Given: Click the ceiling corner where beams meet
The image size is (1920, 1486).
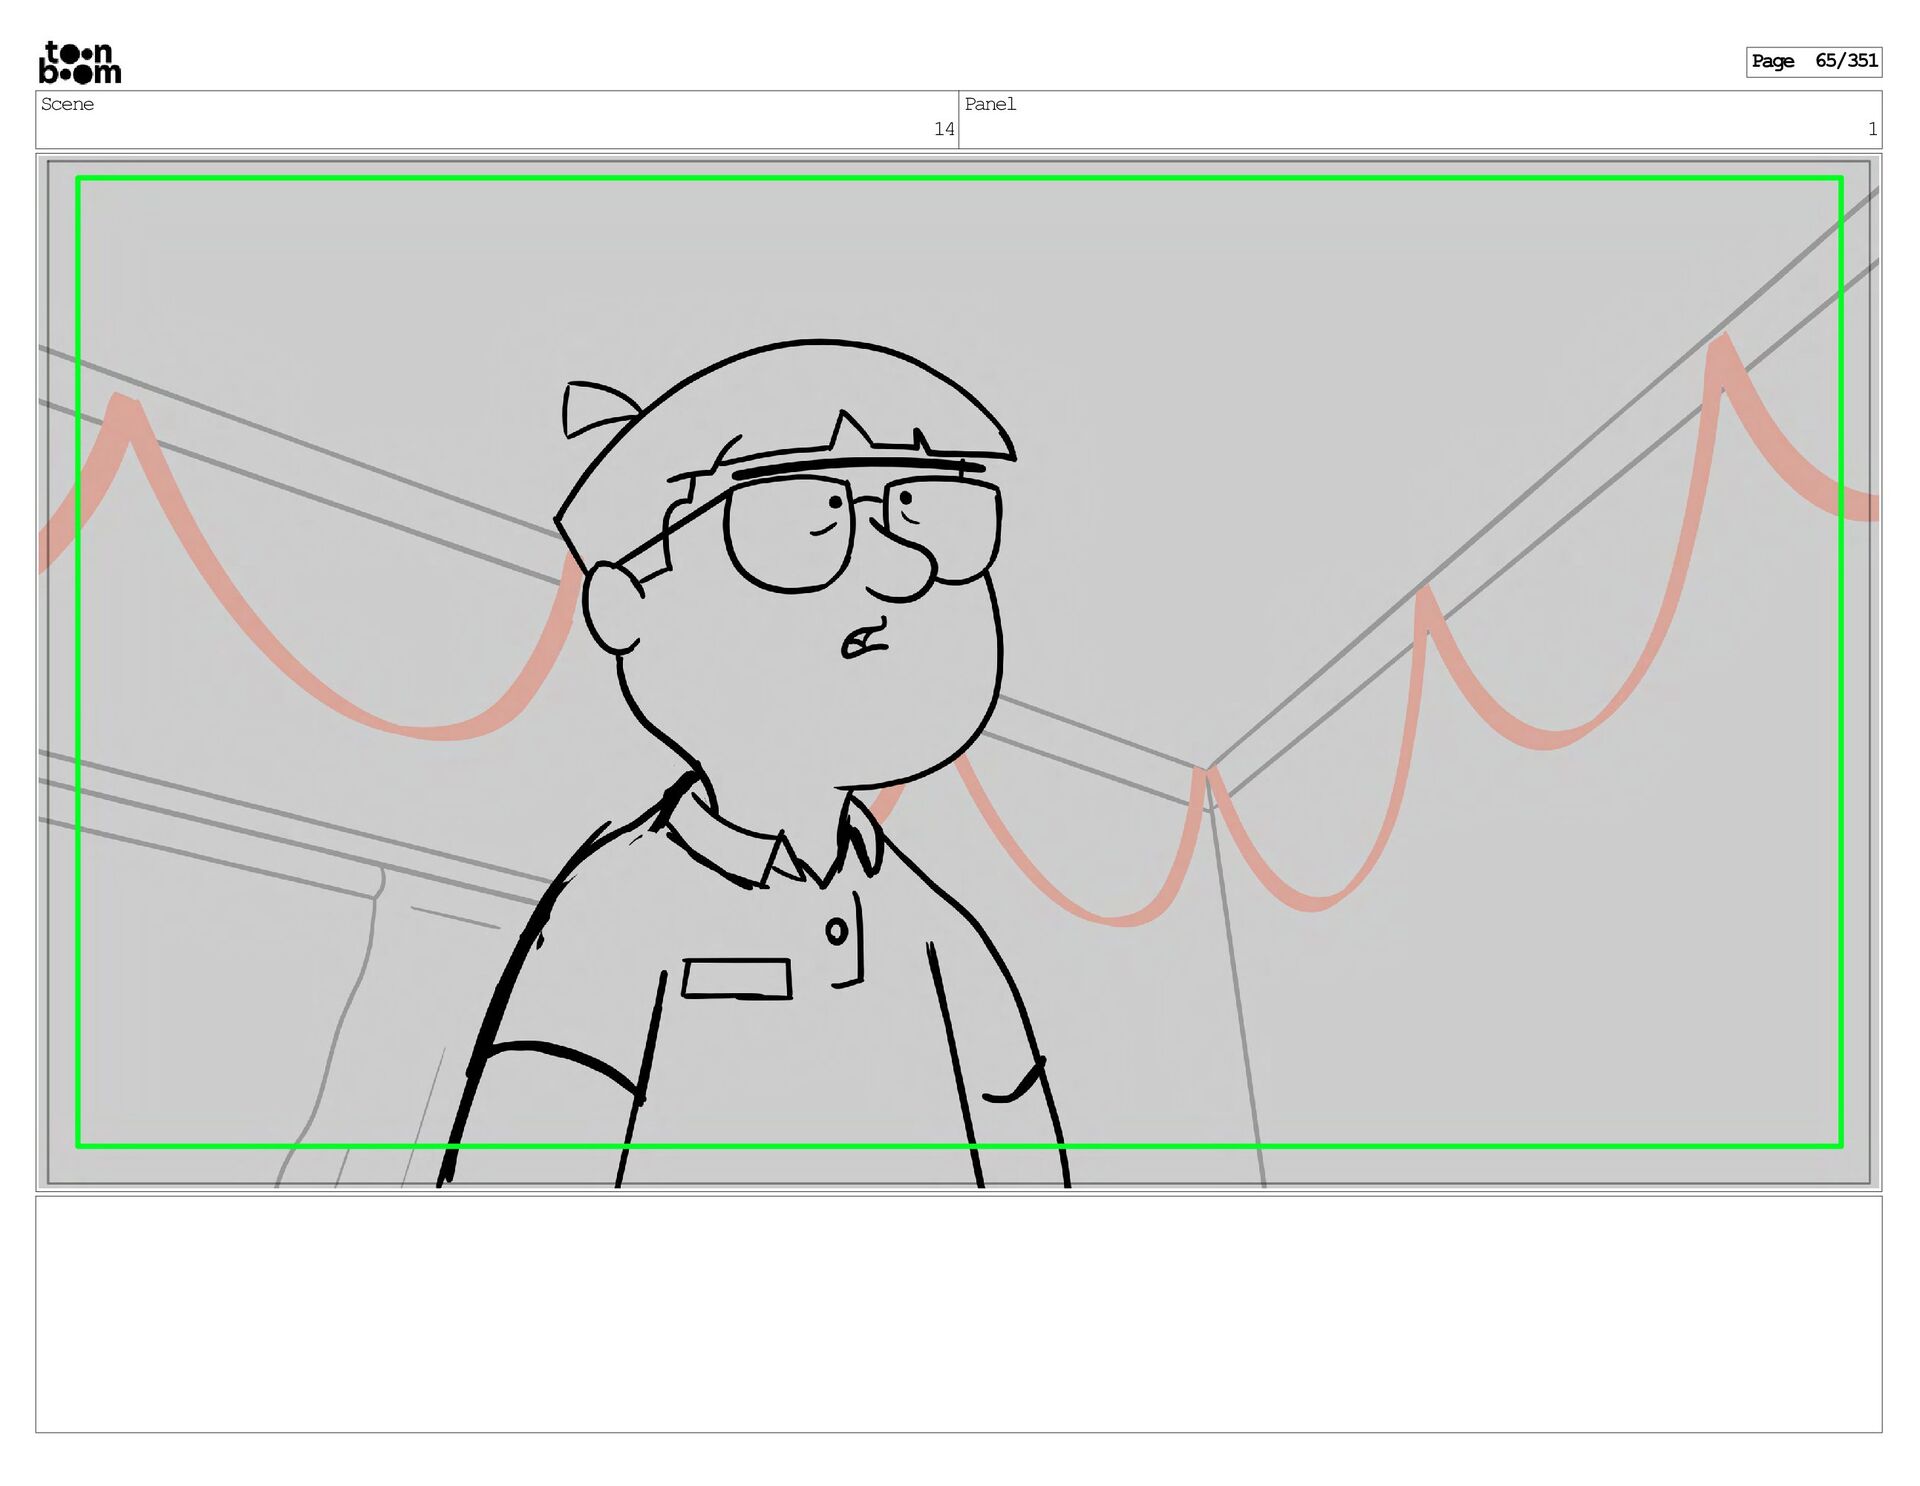Looking at the screenshot, I should click(1206, 771).
